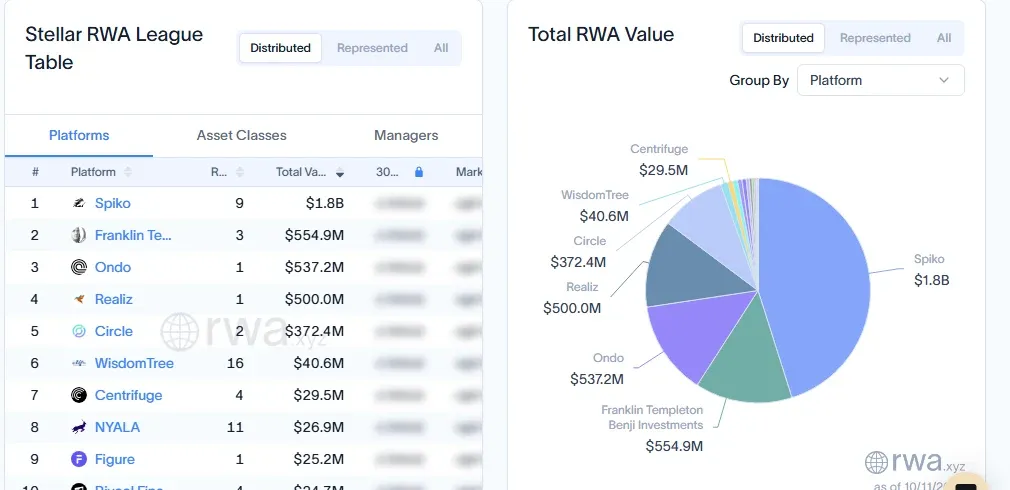Switch to the Platforms tab
This screenshot has width=1010, height=490.
click(79, 135)
